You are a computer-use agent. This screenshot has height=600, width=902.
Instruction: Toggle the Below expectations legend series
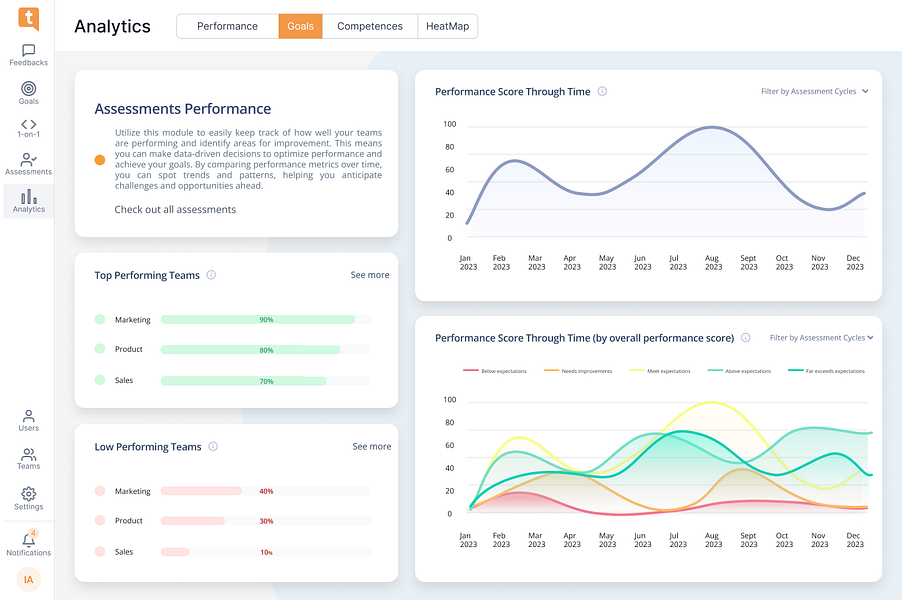(495, 371)
